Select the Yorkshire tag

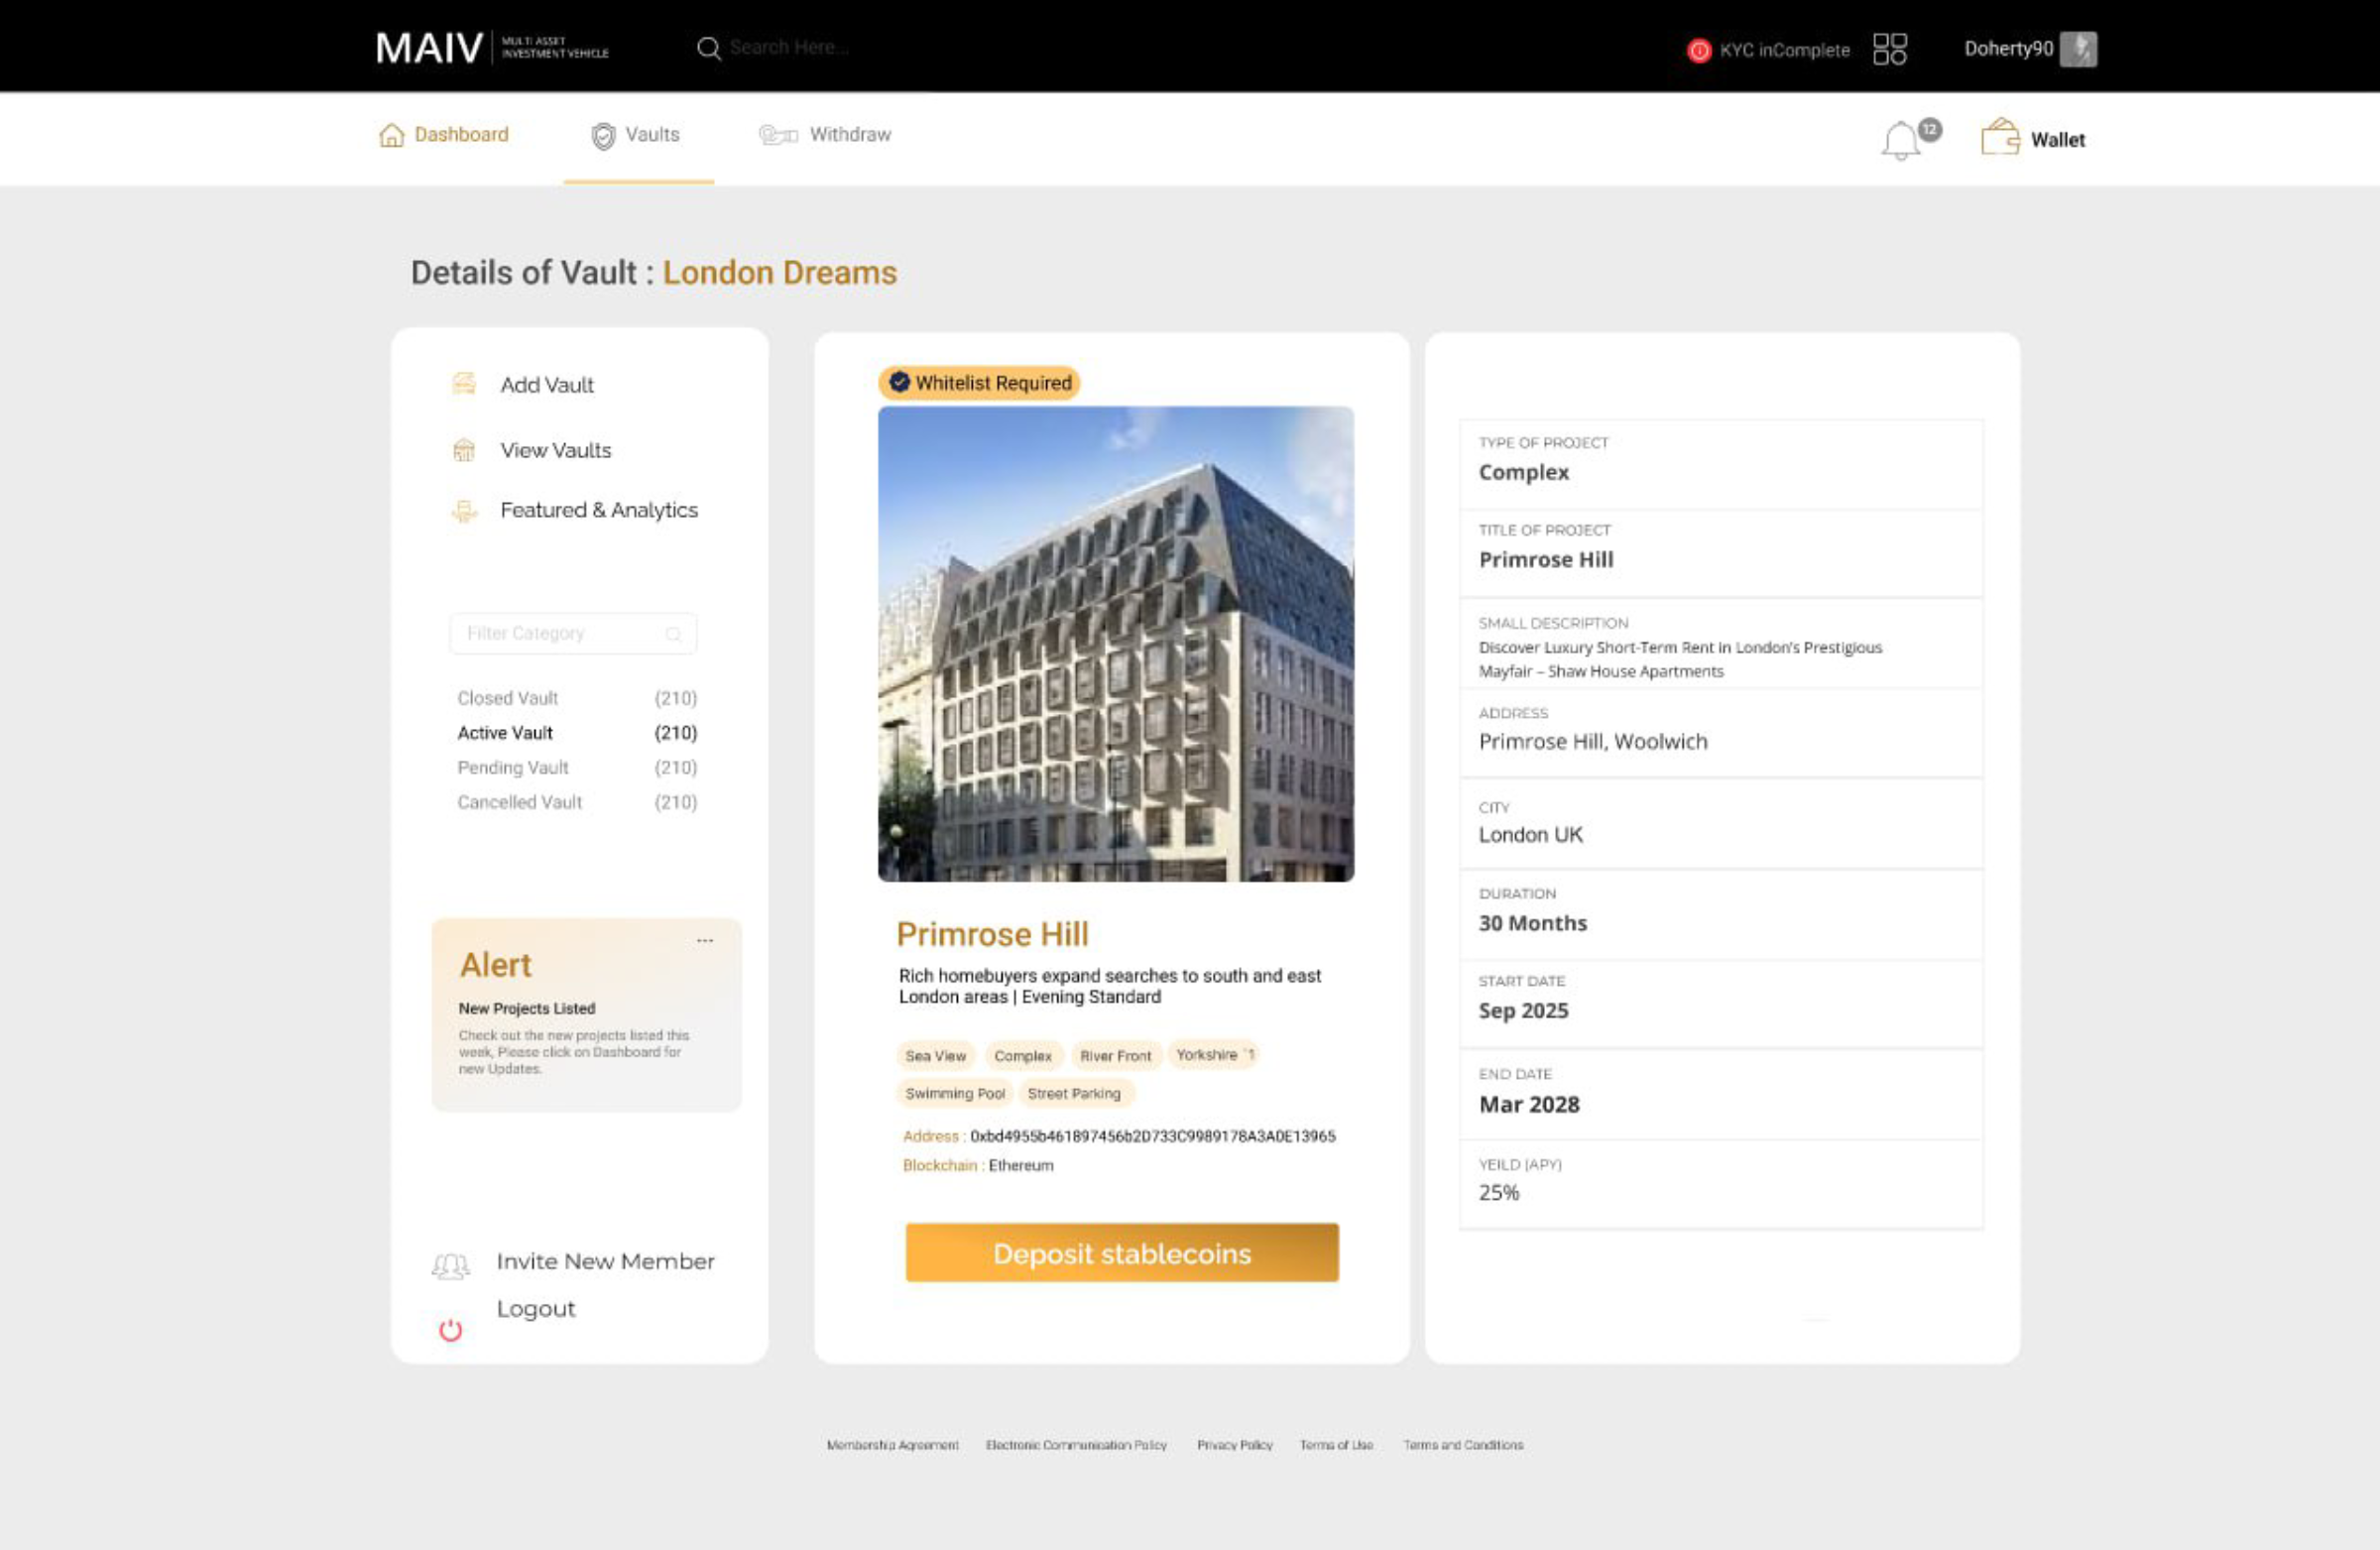[x=1214, y=1055]
